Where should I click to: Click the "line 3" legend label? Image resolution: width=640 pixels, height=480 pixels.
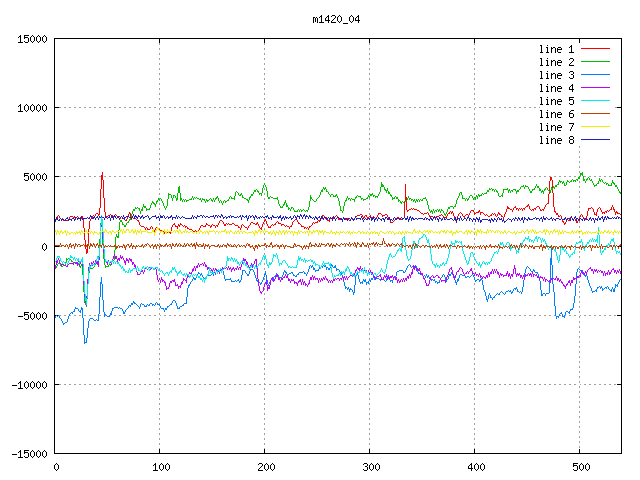(557, 75)
